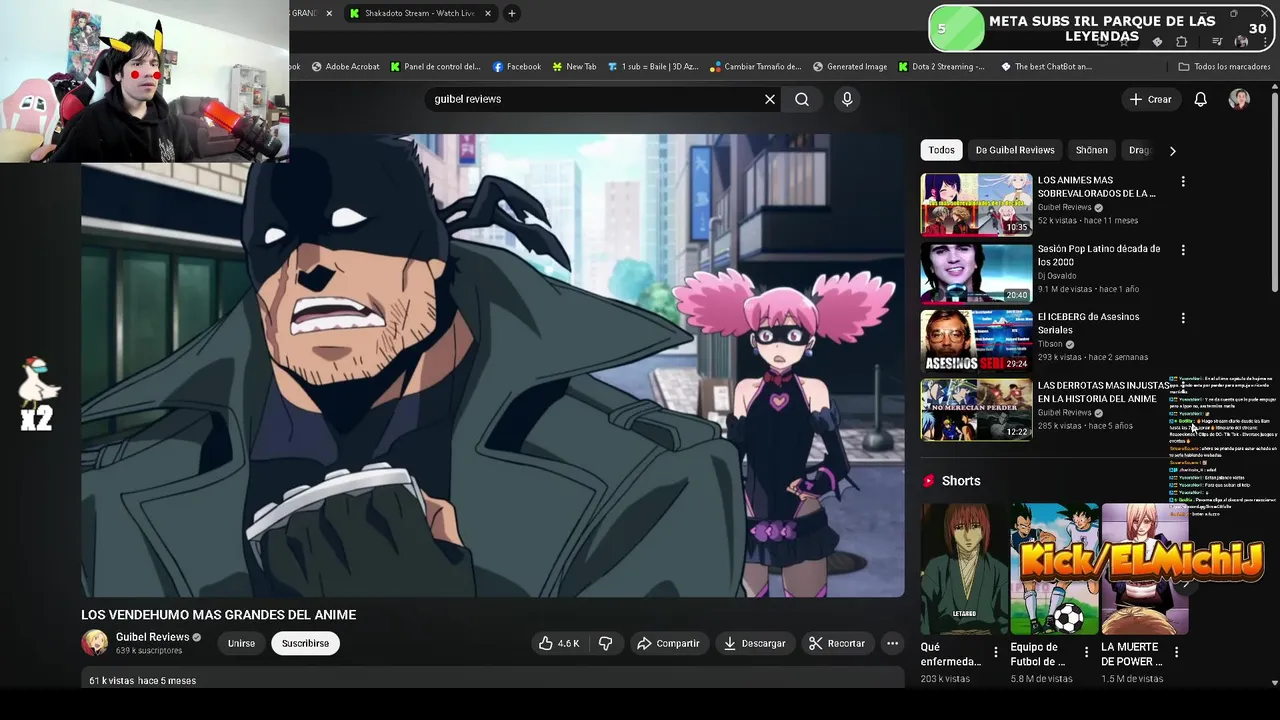Screen dimensions: 1280x720
Task: Open the Equipo de Futbol short thumbnail
Action: (1054, 568)
